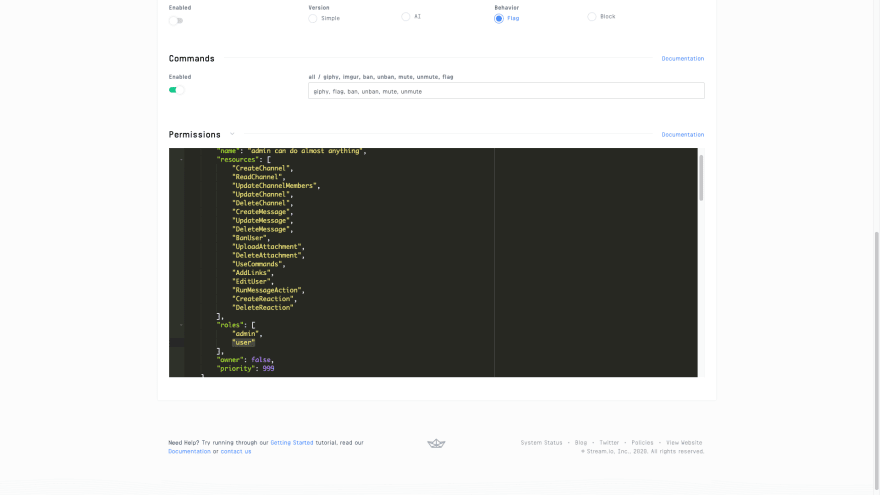Click the "owner": false line
The image size is (880, 495).
tap(245, 360)
